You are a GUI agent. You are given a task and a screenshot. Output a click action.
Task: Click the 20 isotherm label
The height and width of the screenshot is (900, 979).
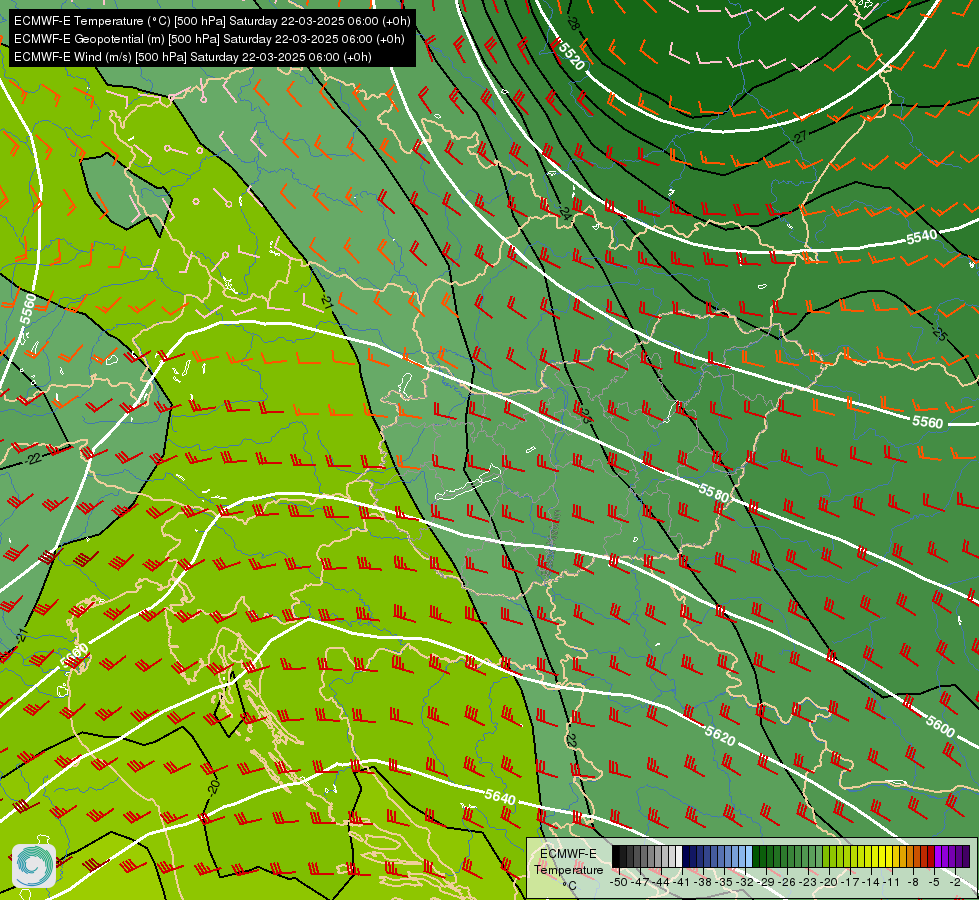[x=214, y=786]
